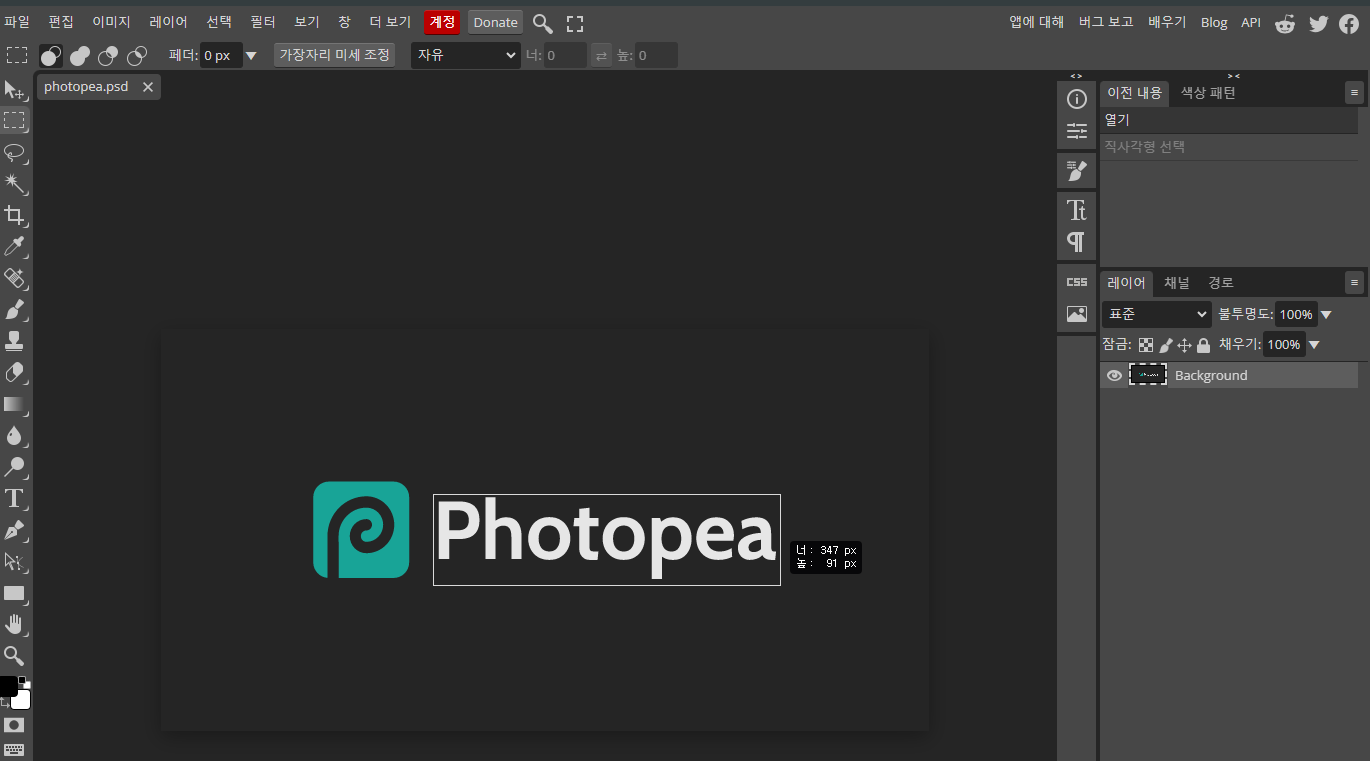Open the Facebook link icon
This screenshot has height=761, width=1370.
(1349, 24)
